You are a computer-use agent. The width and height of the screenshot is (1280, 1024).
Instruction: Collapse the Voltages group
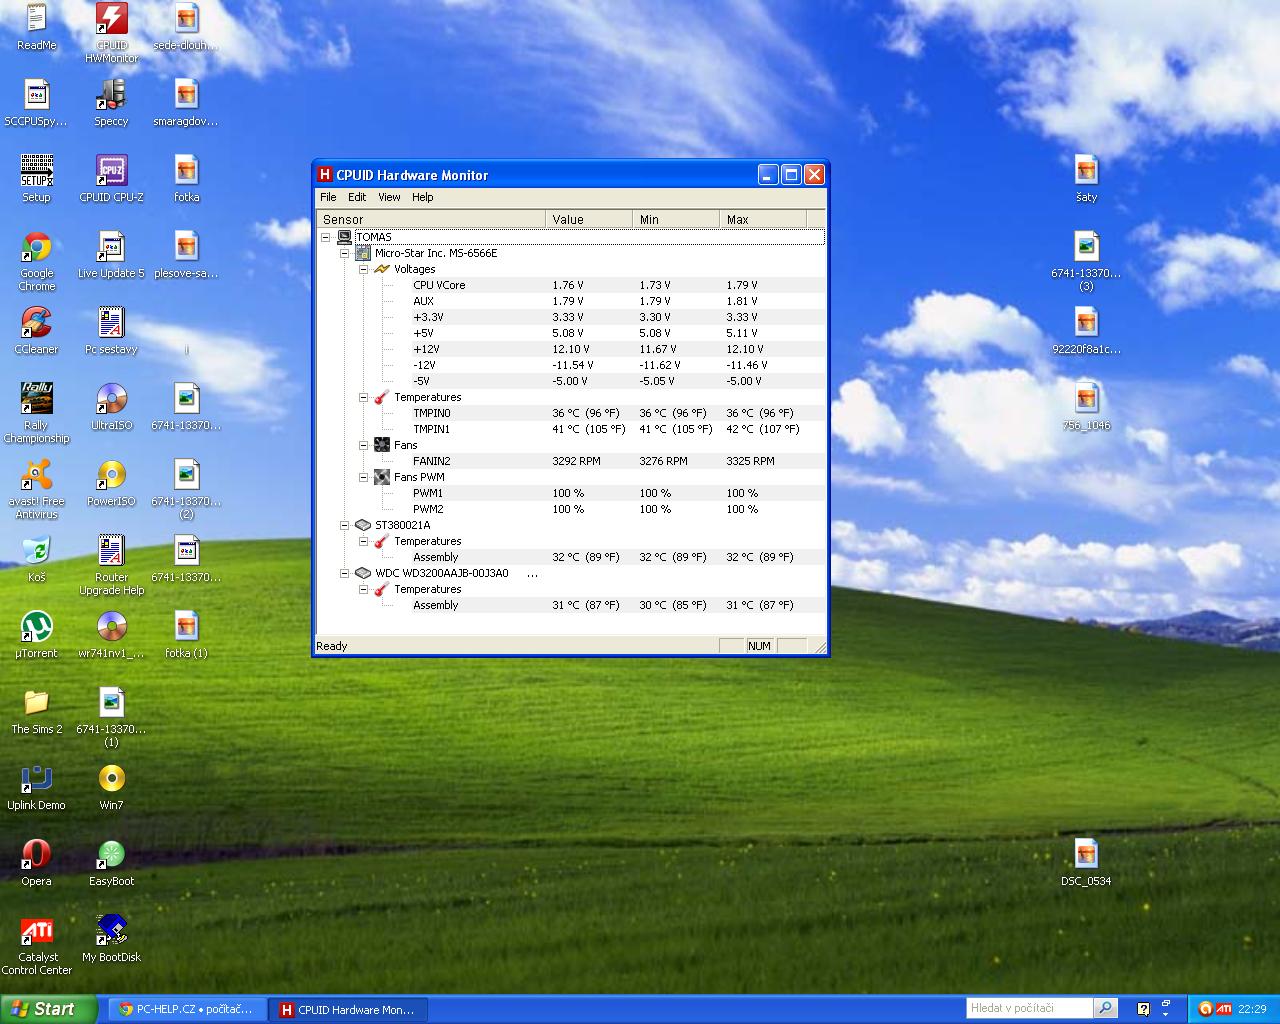[x=364, y=269]
